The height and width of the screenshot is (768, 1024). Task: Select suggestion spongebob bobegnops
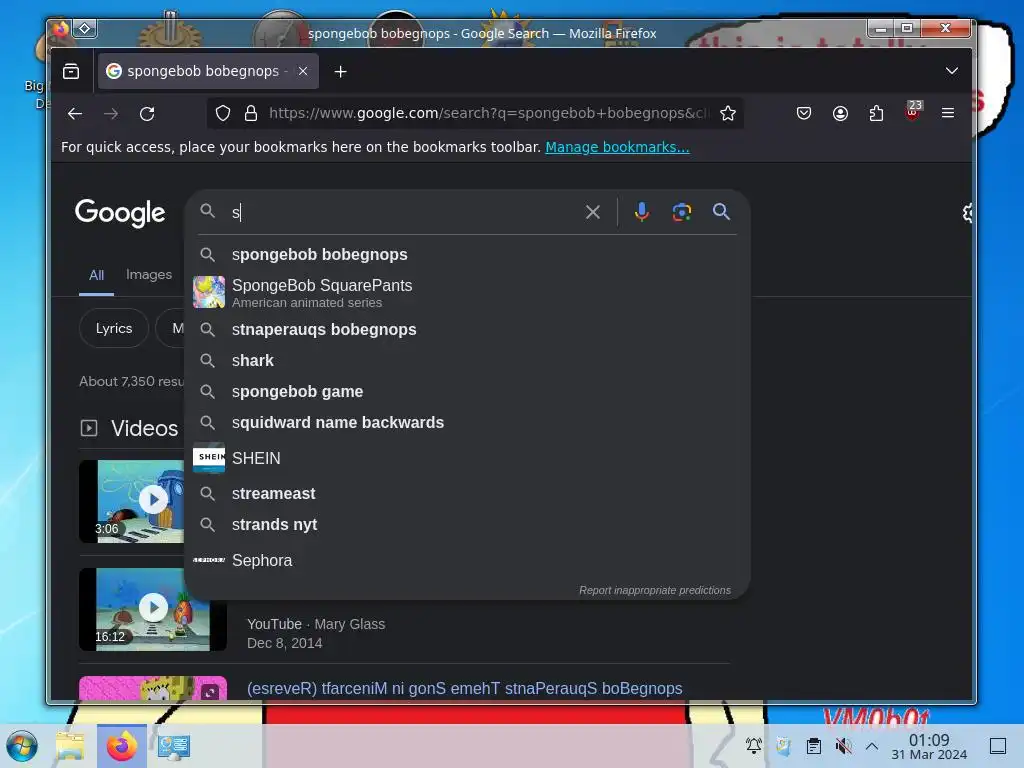(466, 255)
